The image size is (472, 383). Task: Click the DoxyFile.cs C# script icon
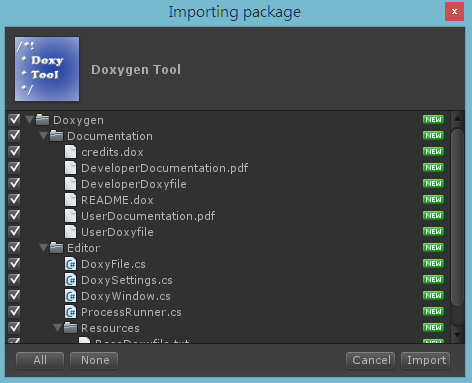click(70, 264)
